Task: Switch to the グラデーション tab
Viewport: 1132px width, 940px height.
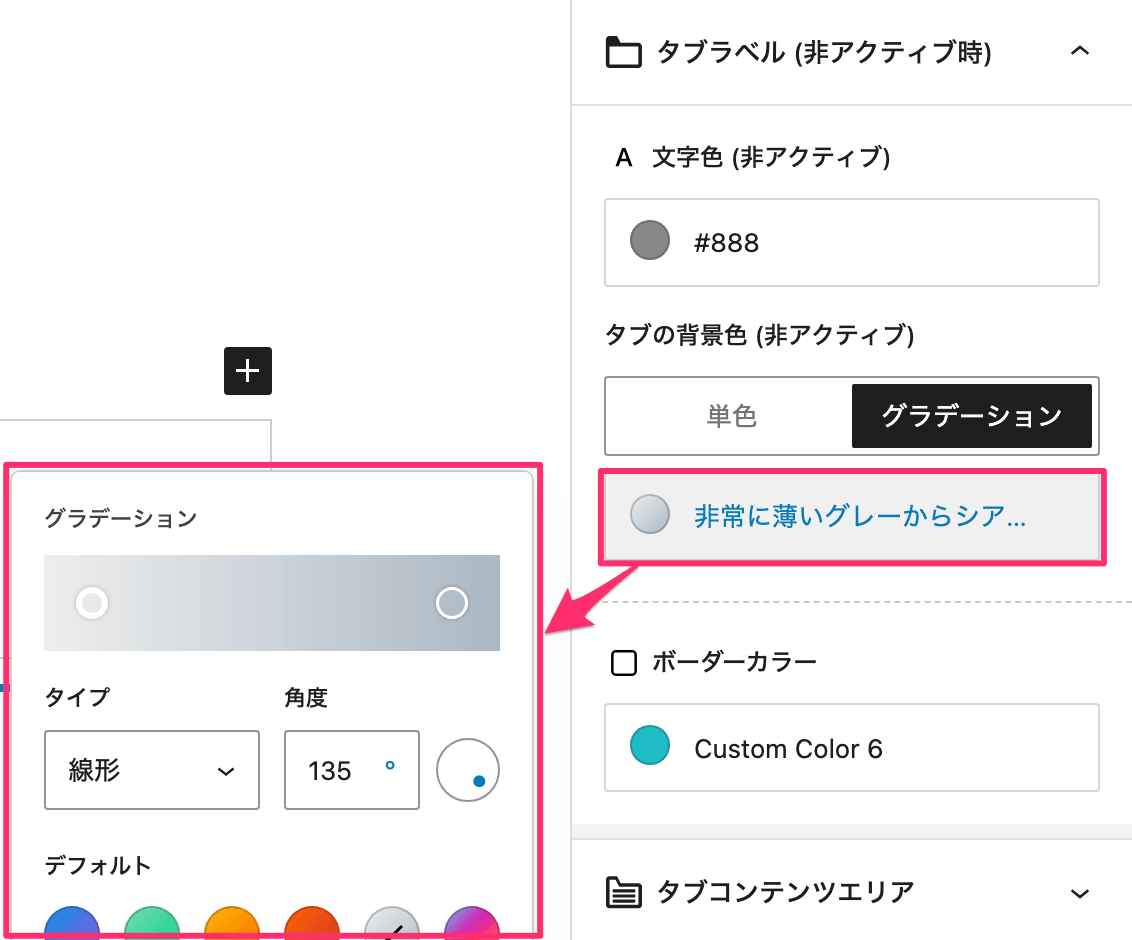Action: tap(970, 416)
